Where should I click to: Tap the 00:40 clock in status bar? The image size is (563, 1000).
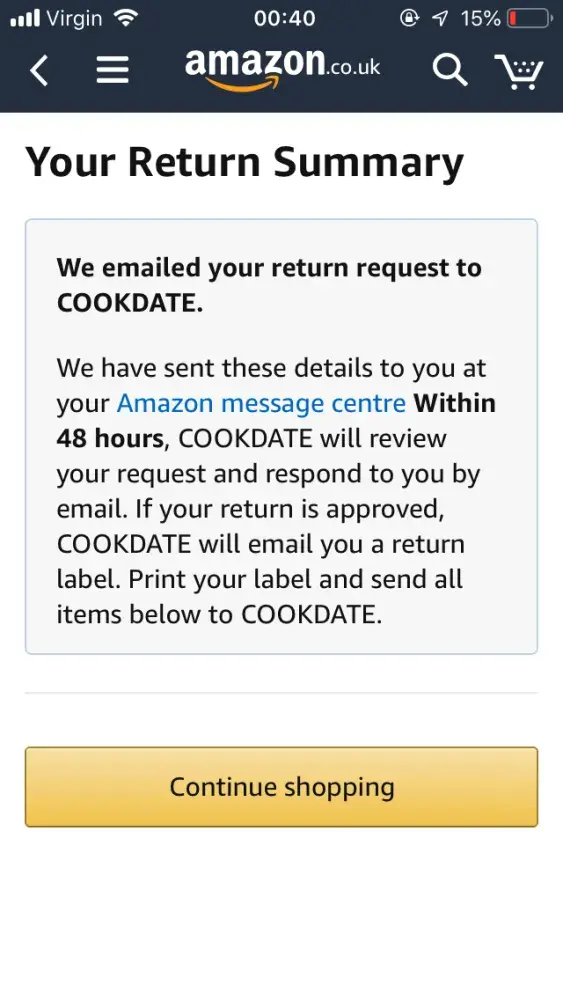tap(284, 18)
